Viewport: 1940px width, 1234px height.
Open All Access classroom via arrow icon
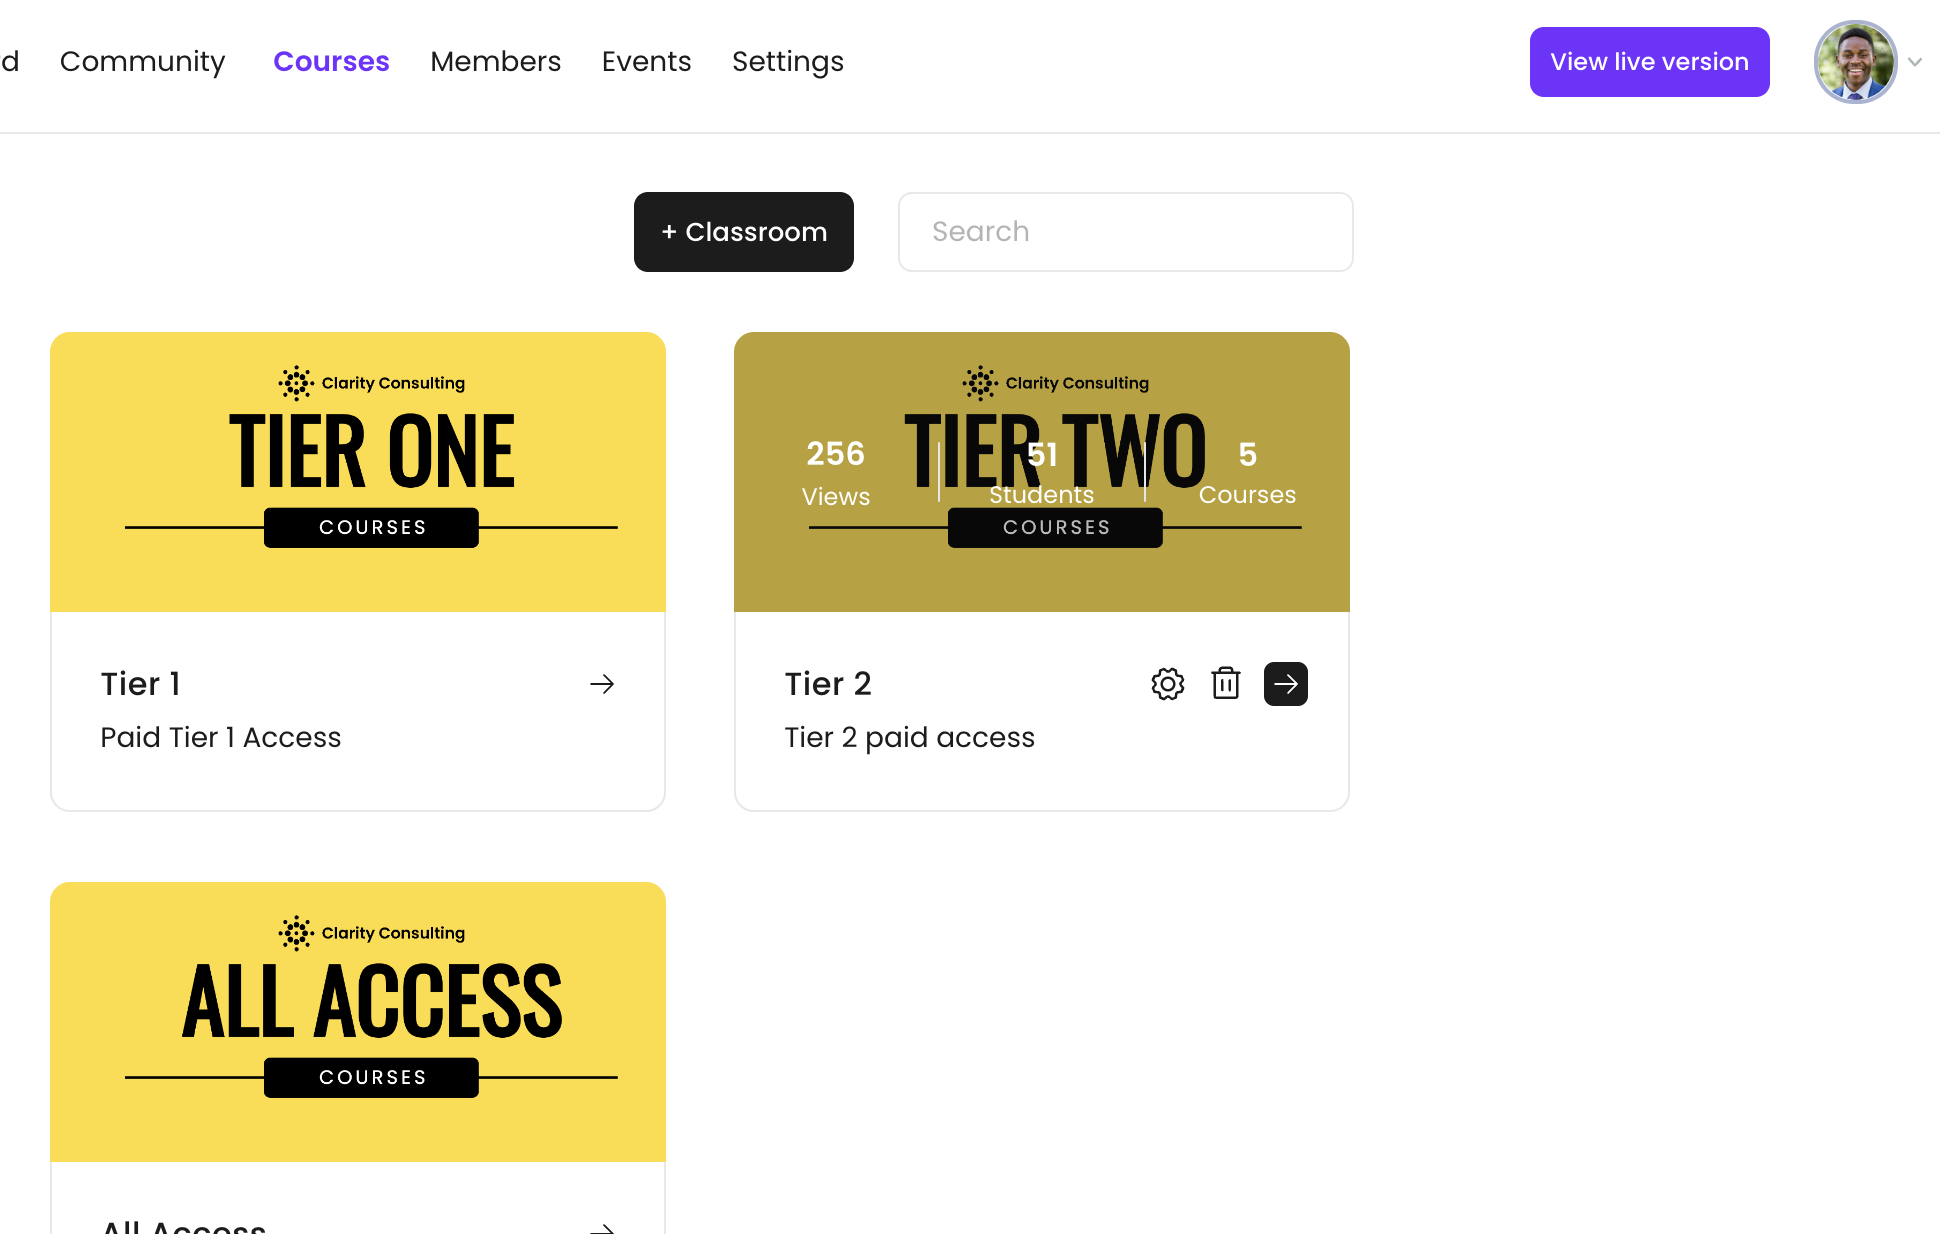coord(602,1226)
